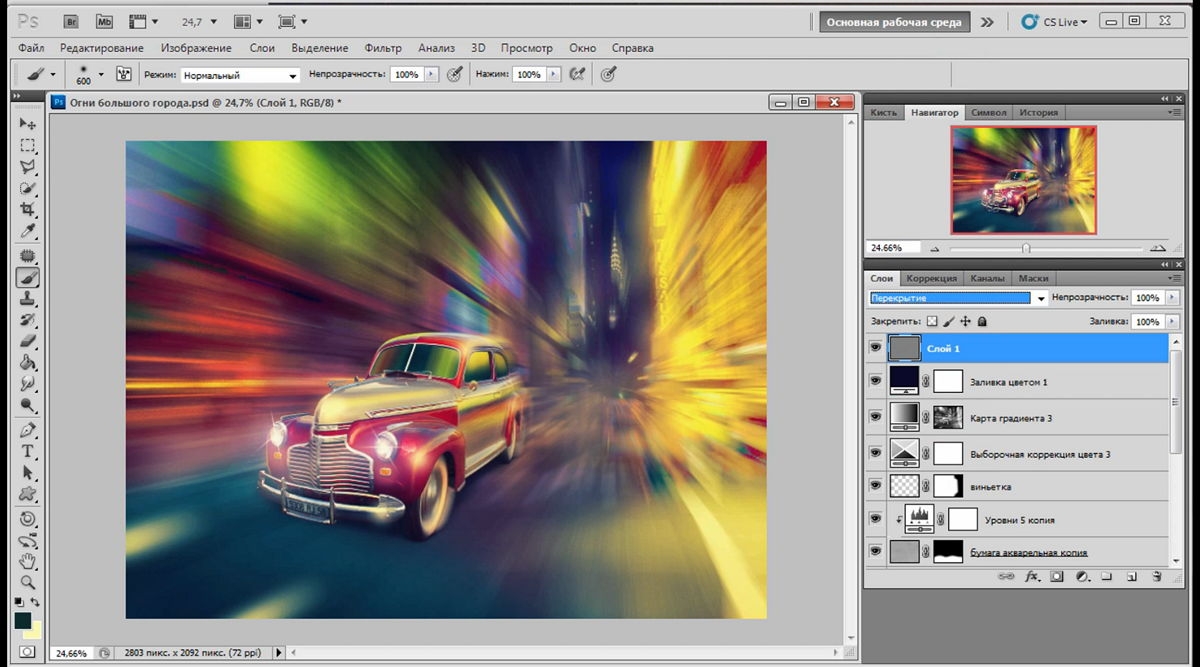Screen dimensions: 1200x667
Task: Open the brush panel toggle icon in the options bar
Action: 125,74
